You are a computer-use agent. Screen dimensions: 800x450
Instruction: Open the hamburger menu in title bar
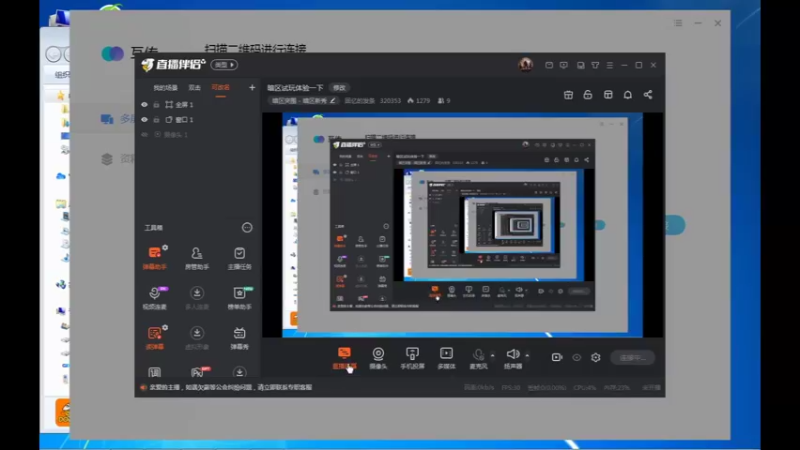[x=610, y=65]
